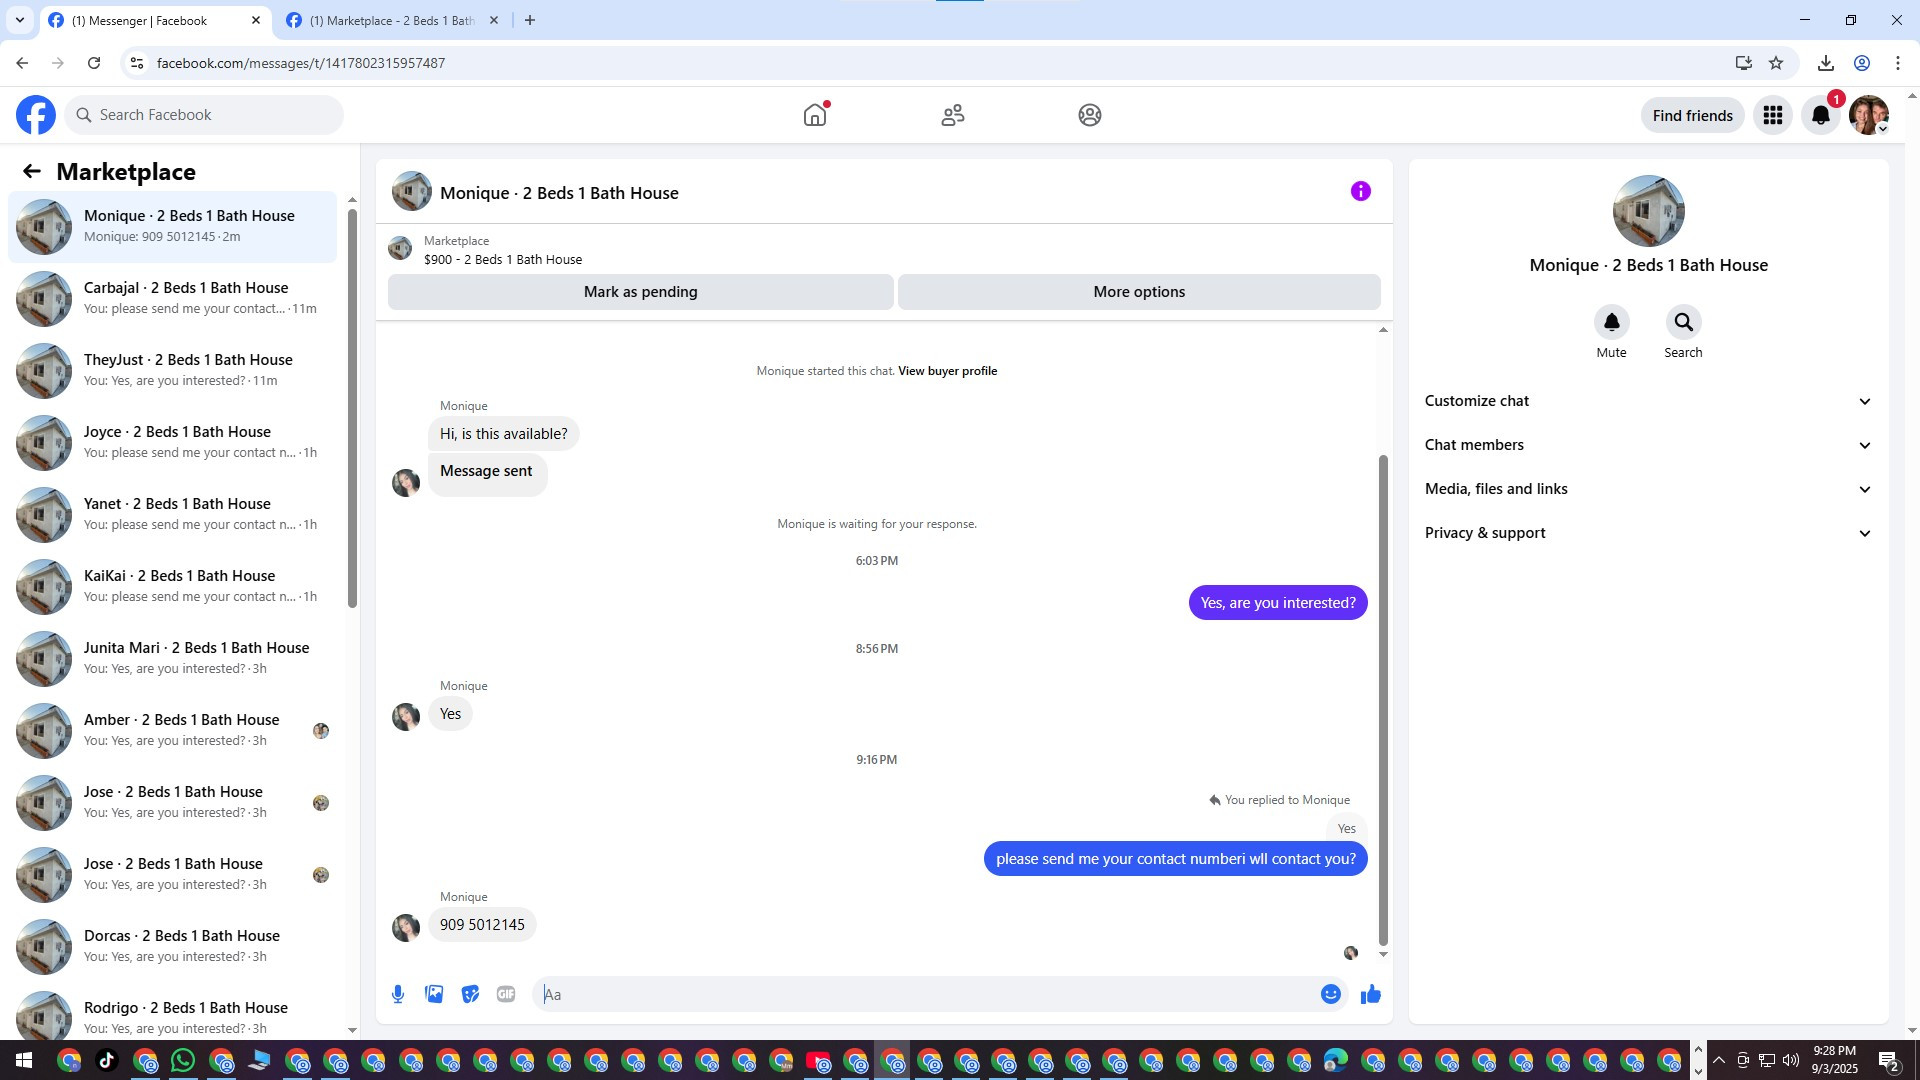Image resolution: width=1920 pixels, height=1080 pixels.
Task: Open Windows notification center
Action: [1888, 1061]
